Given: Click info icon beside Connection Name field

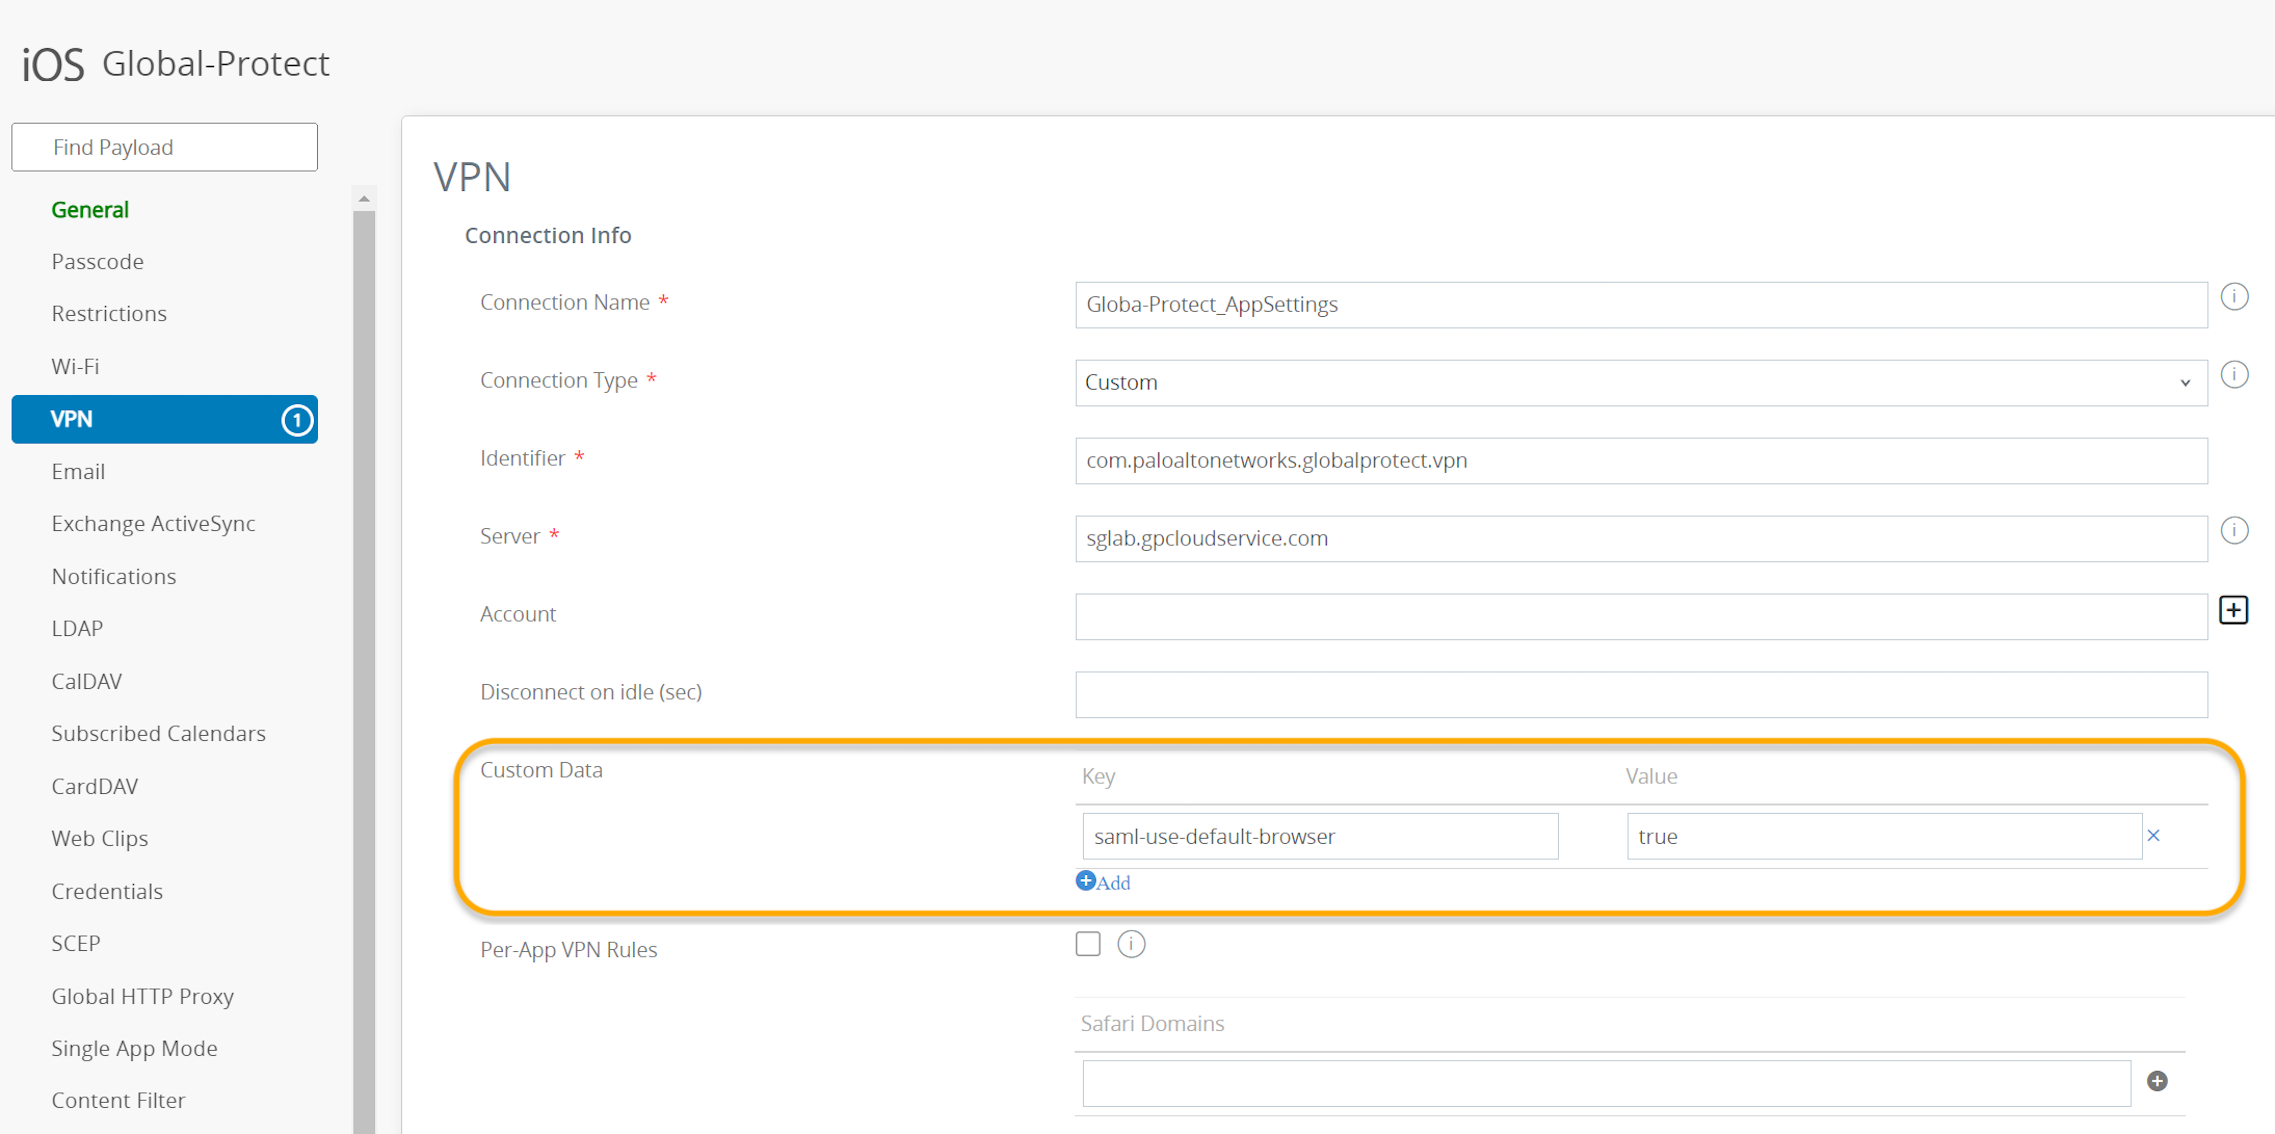Looking at the screenshot, I should [x=2236, y=296].
